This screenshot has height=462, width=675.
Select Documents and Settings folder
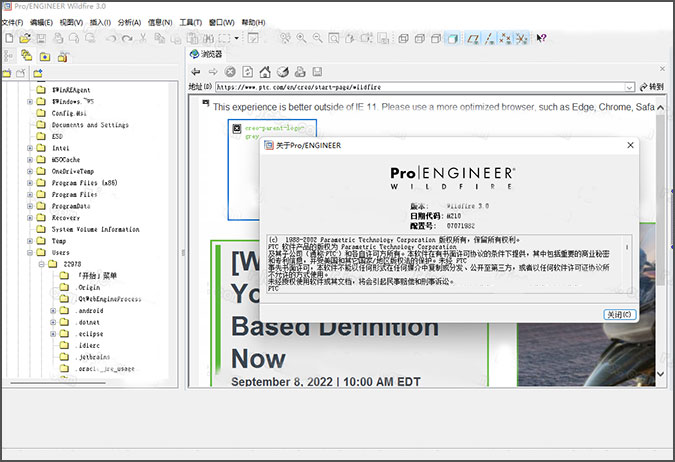[90, 125]
